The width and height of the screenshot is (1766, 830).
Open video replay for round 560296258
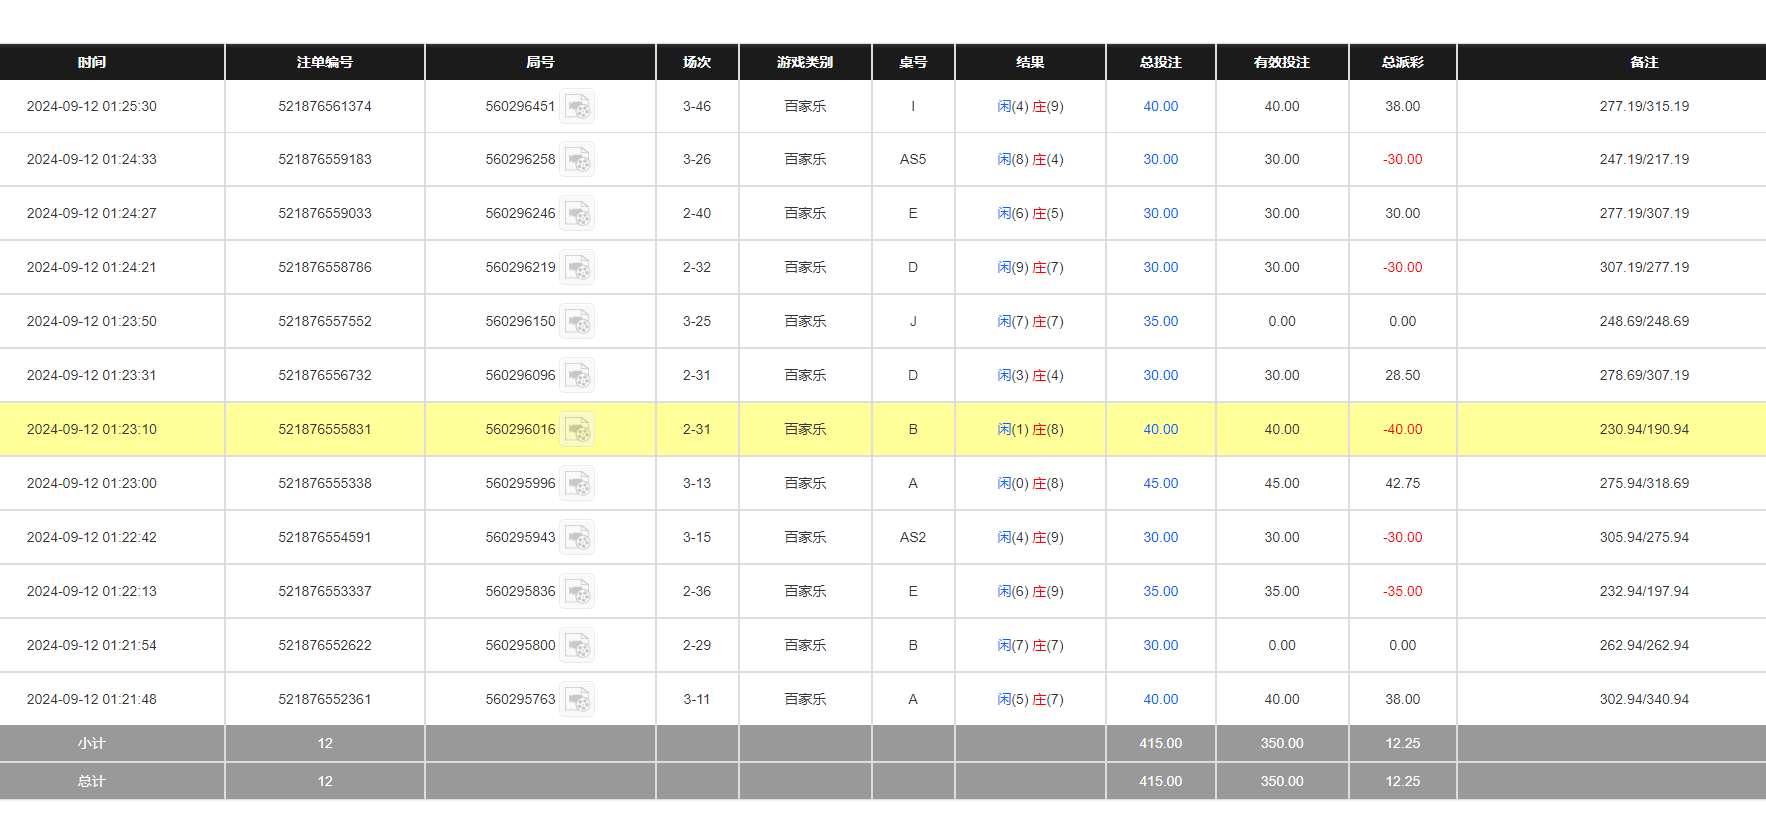[x=577, y=160]
